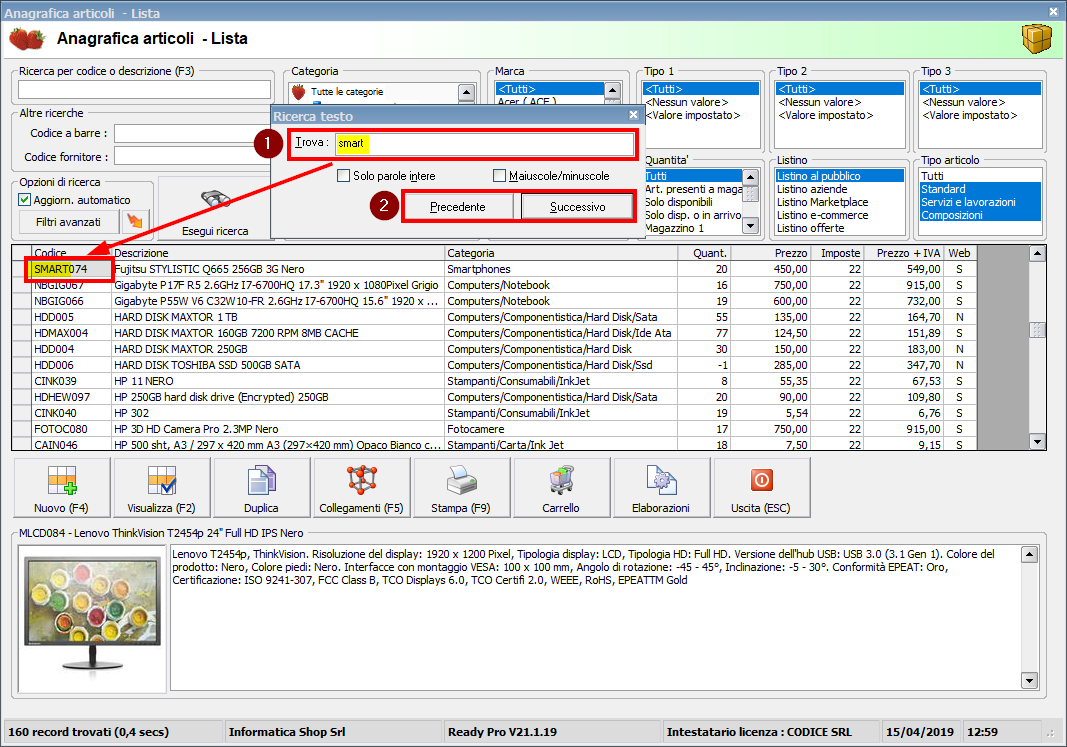Select <Tutti> in Tipo 3 list
Image resolution: width=1067 pixels, height=747 pixels.
click(x=980, y=89)
